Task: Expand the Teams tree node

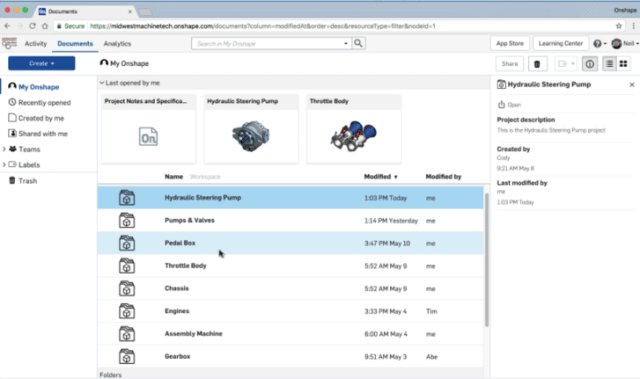Action: [4, 149]
